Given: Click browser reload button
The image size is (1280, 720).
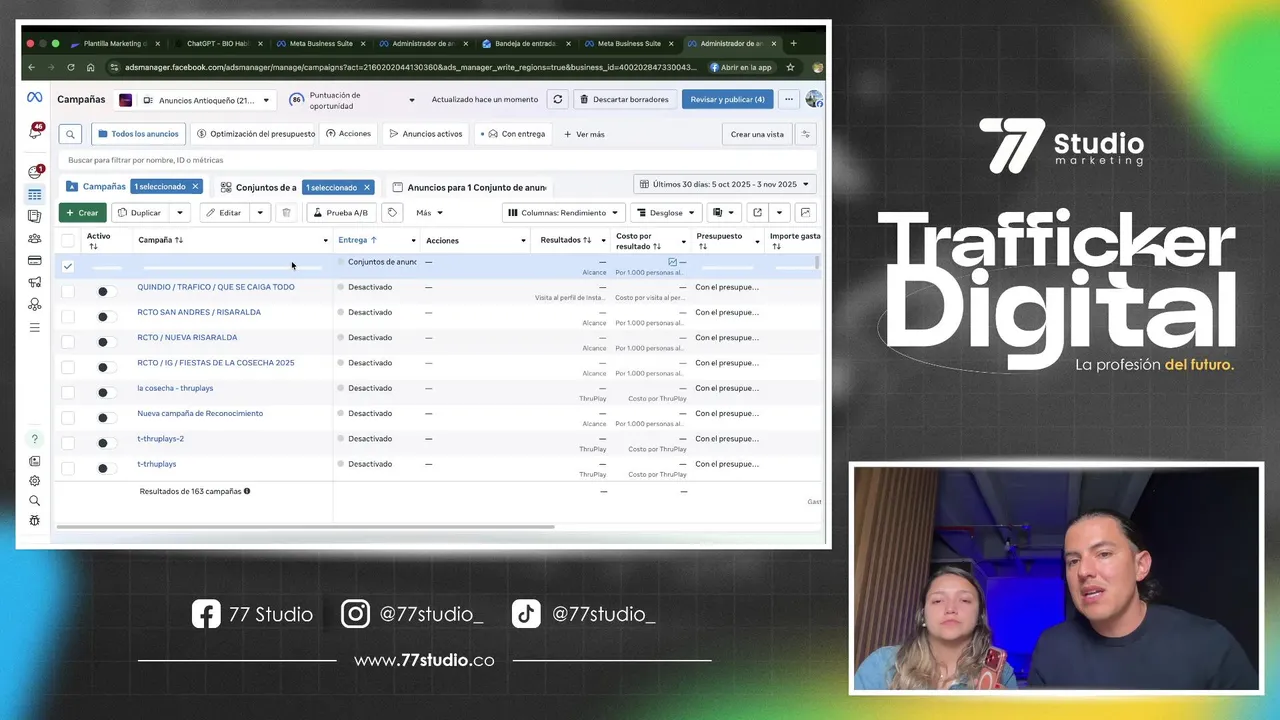Looking at the screenshot, I should point(70,68).
